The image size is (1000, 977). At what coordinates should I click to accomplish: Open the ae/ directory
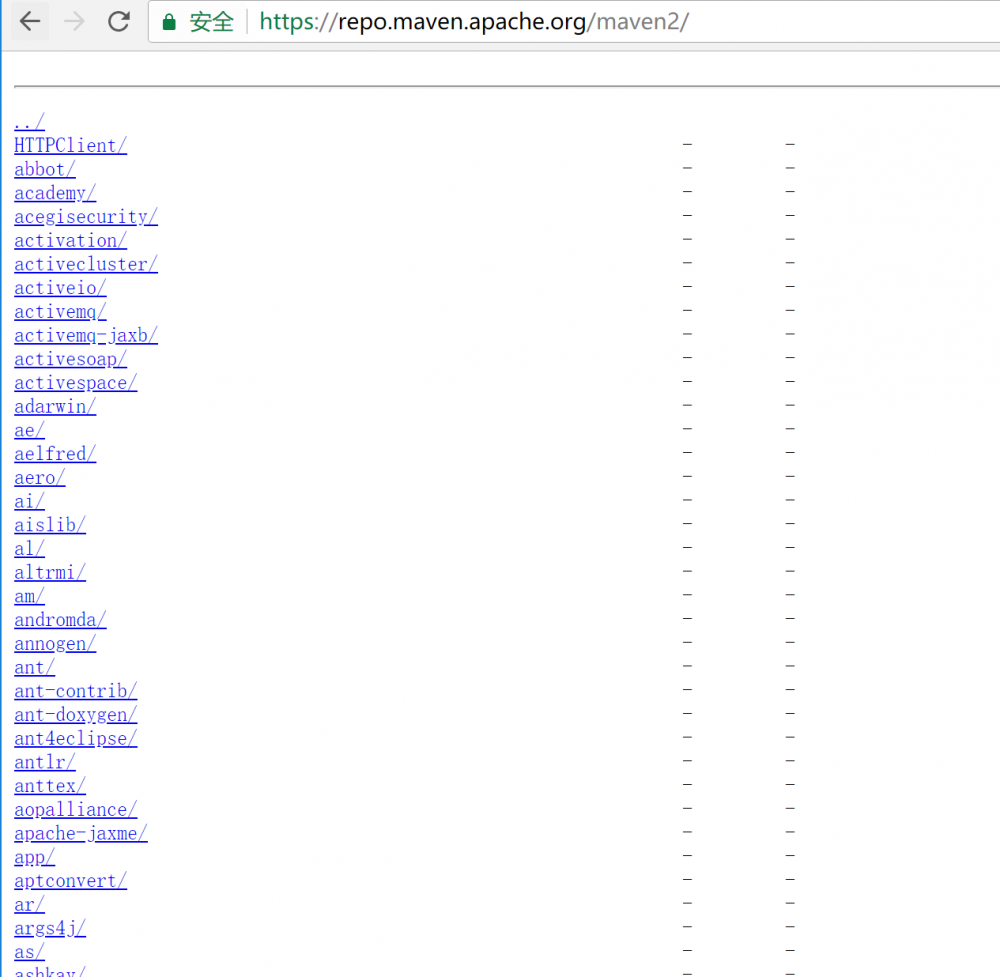click(x=29, y=430)
